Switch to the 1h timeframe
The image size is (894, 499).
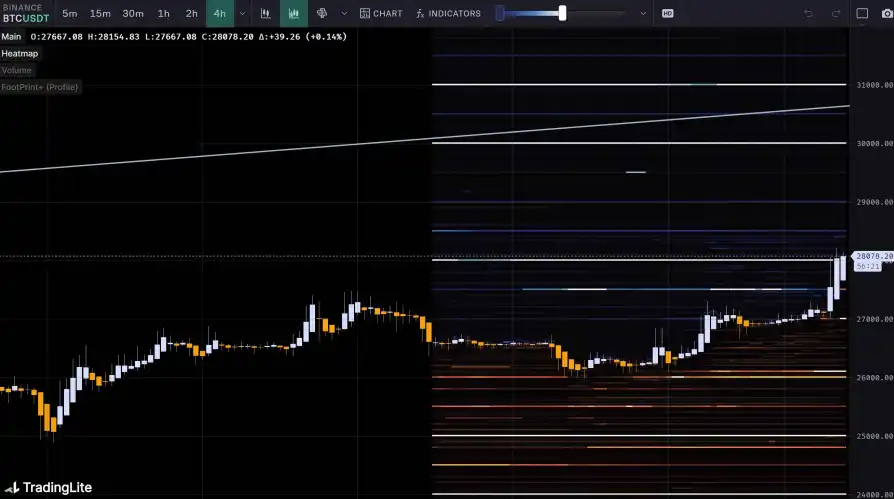tap(163, 13)
